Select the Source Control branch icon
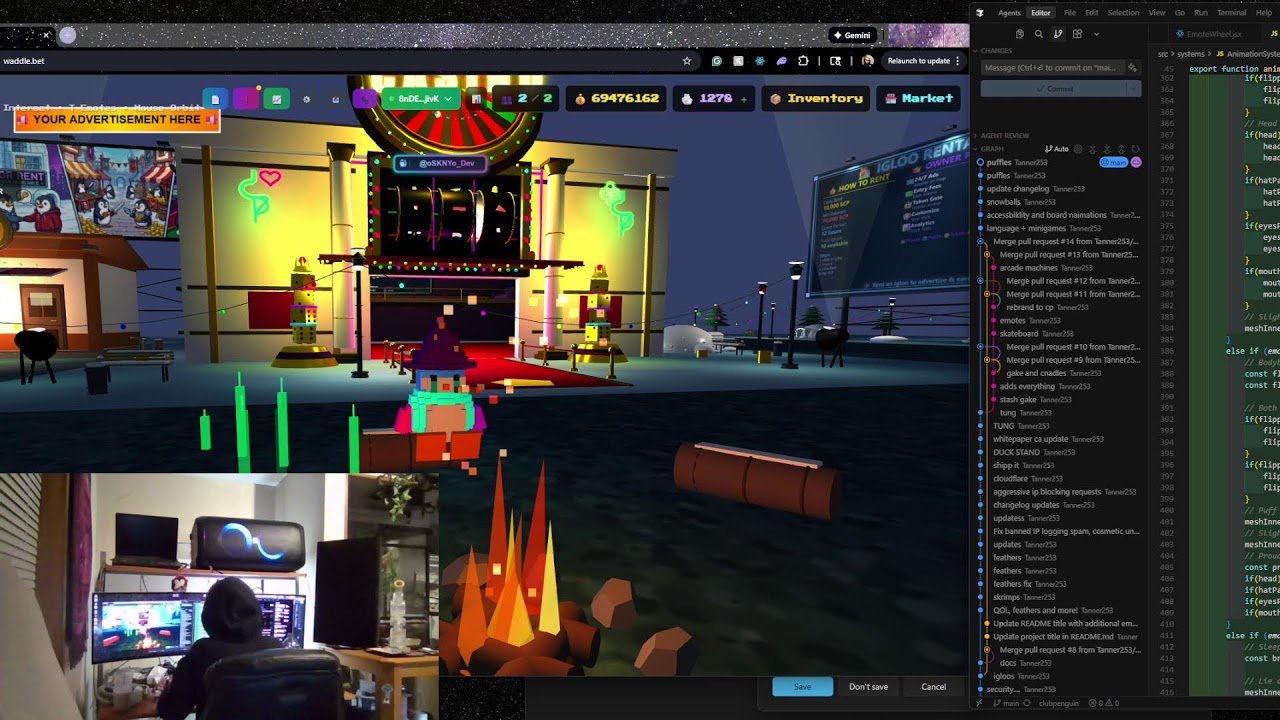Image resolution: width=1280 pixels, height=720 pixels. [x=1058, y=34]
